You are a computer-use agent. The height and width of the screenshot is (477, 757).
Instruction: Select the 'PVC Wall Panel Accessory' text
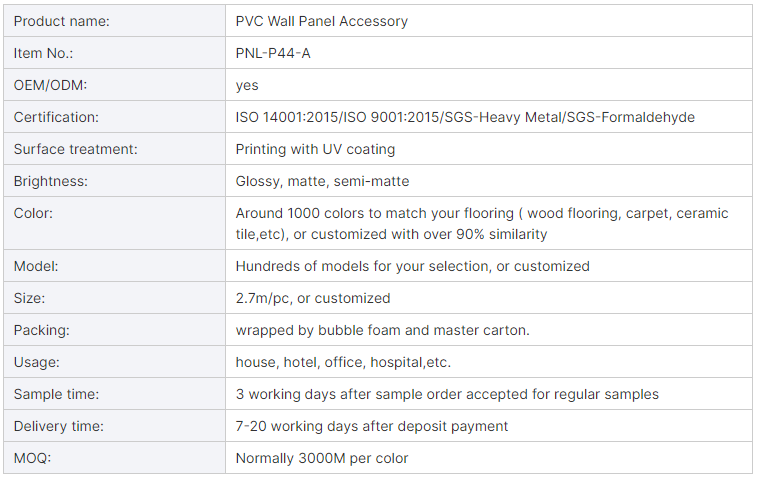tap(321, 21)
